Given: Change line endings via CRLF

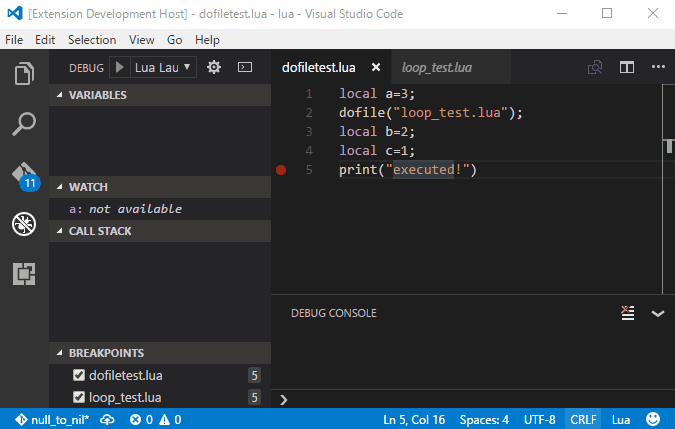Looking at the screenshot, I should [583, 420].
